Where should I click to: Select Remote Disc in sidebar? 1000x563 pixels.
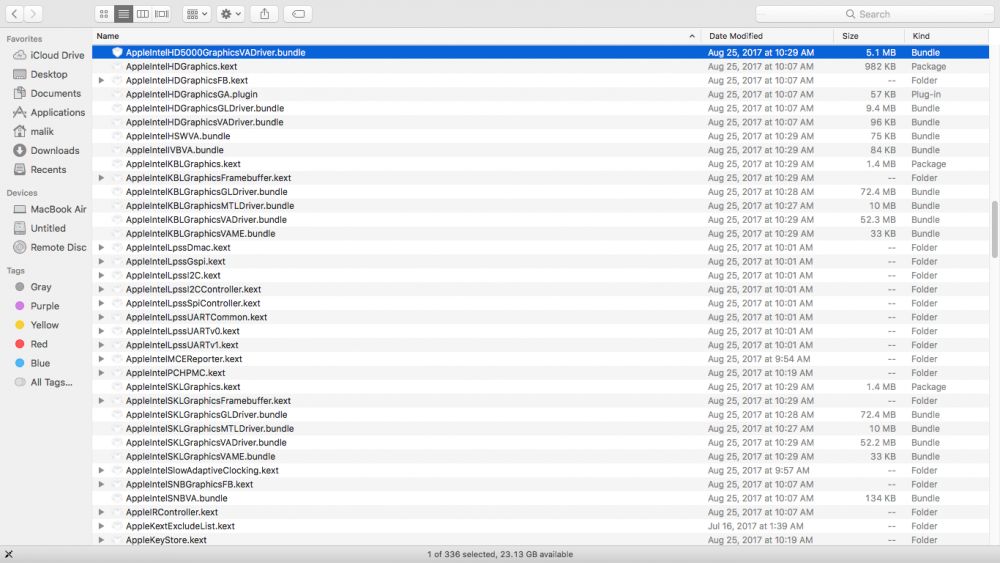[x=50, y=247]
